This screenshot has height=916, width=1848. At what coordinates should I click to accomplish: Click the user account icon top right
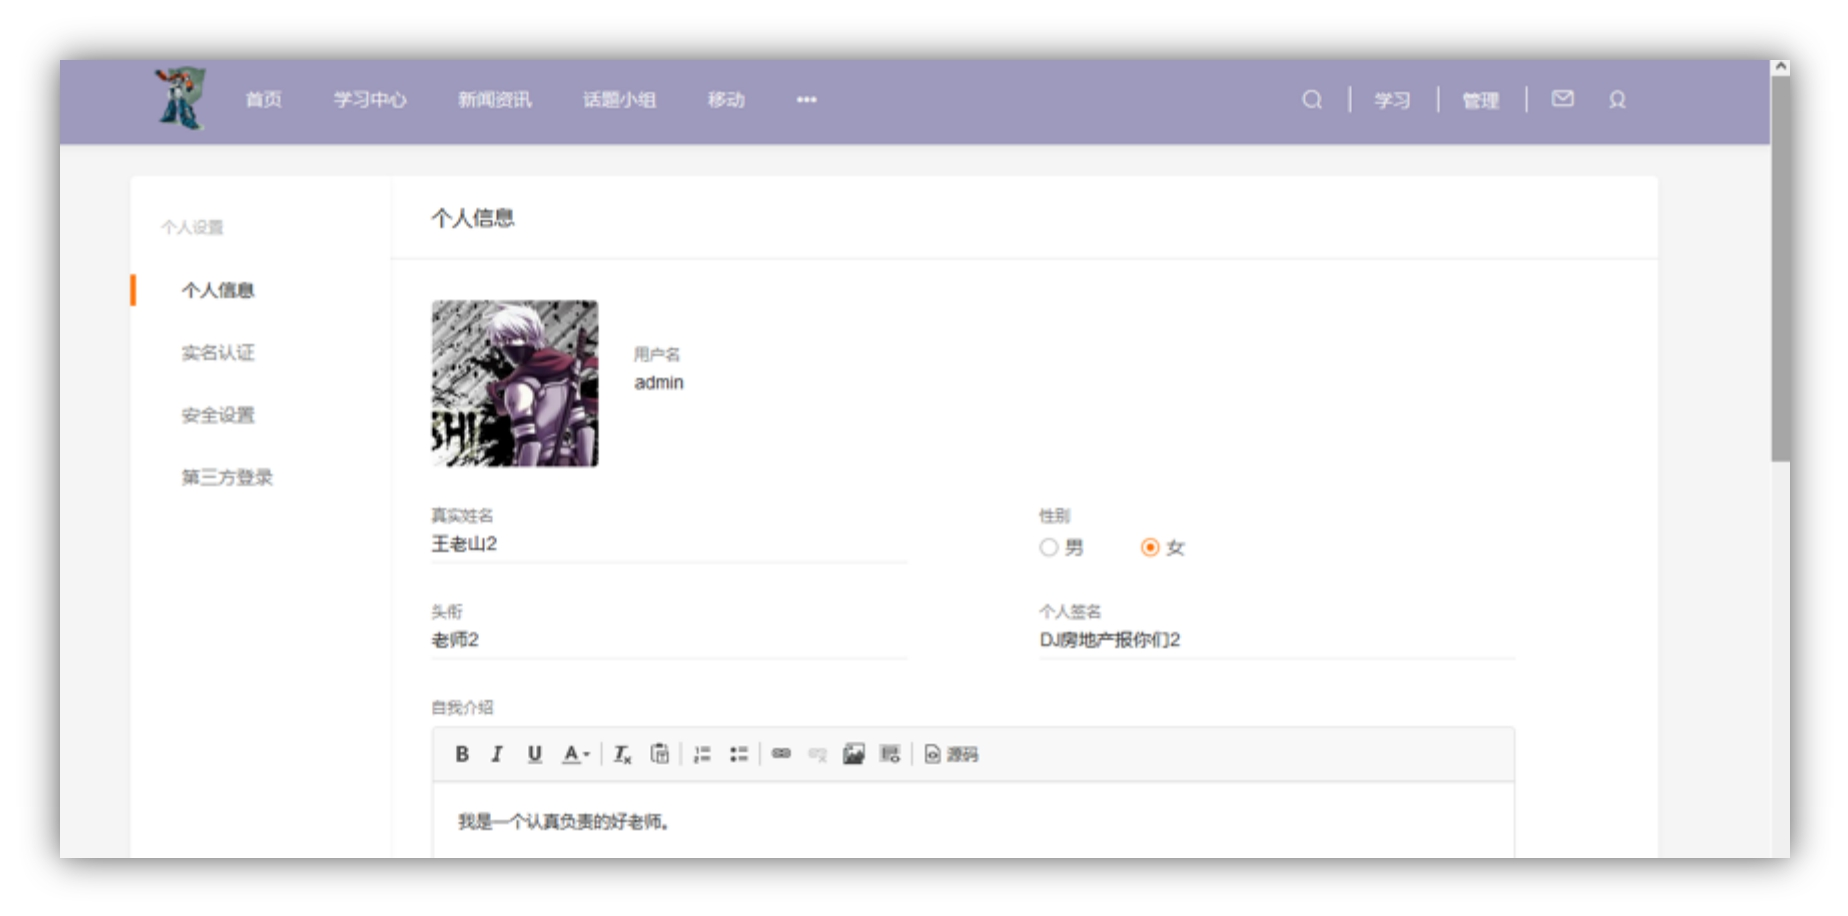(1617, 101)
